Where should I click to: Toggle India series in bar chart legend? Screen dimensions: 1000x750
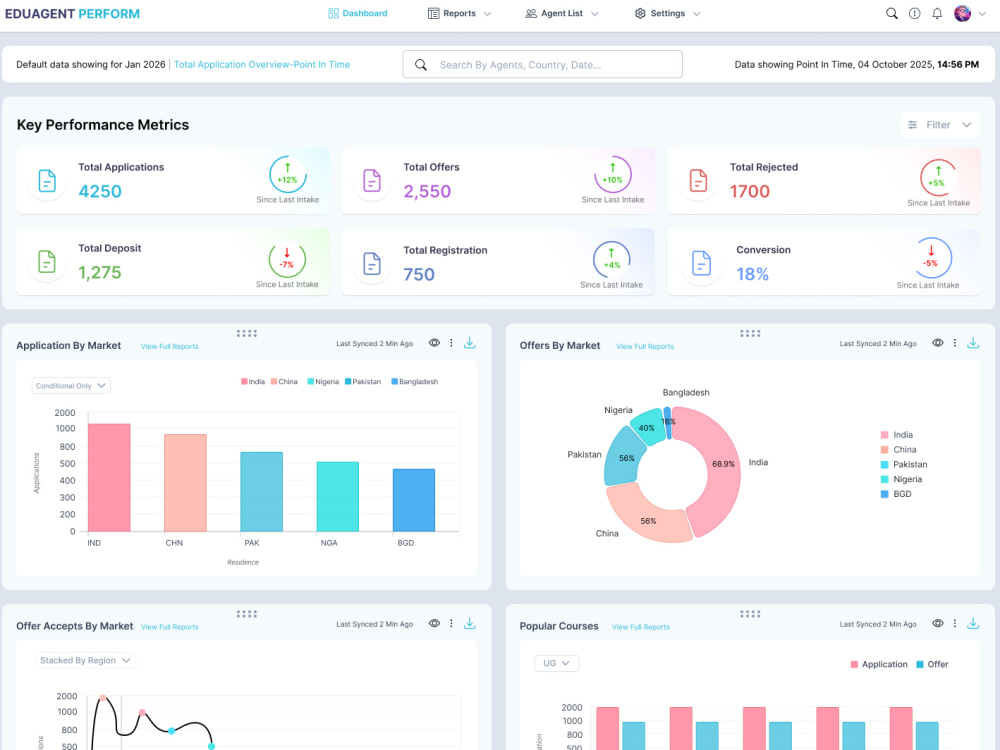(253, 382)
